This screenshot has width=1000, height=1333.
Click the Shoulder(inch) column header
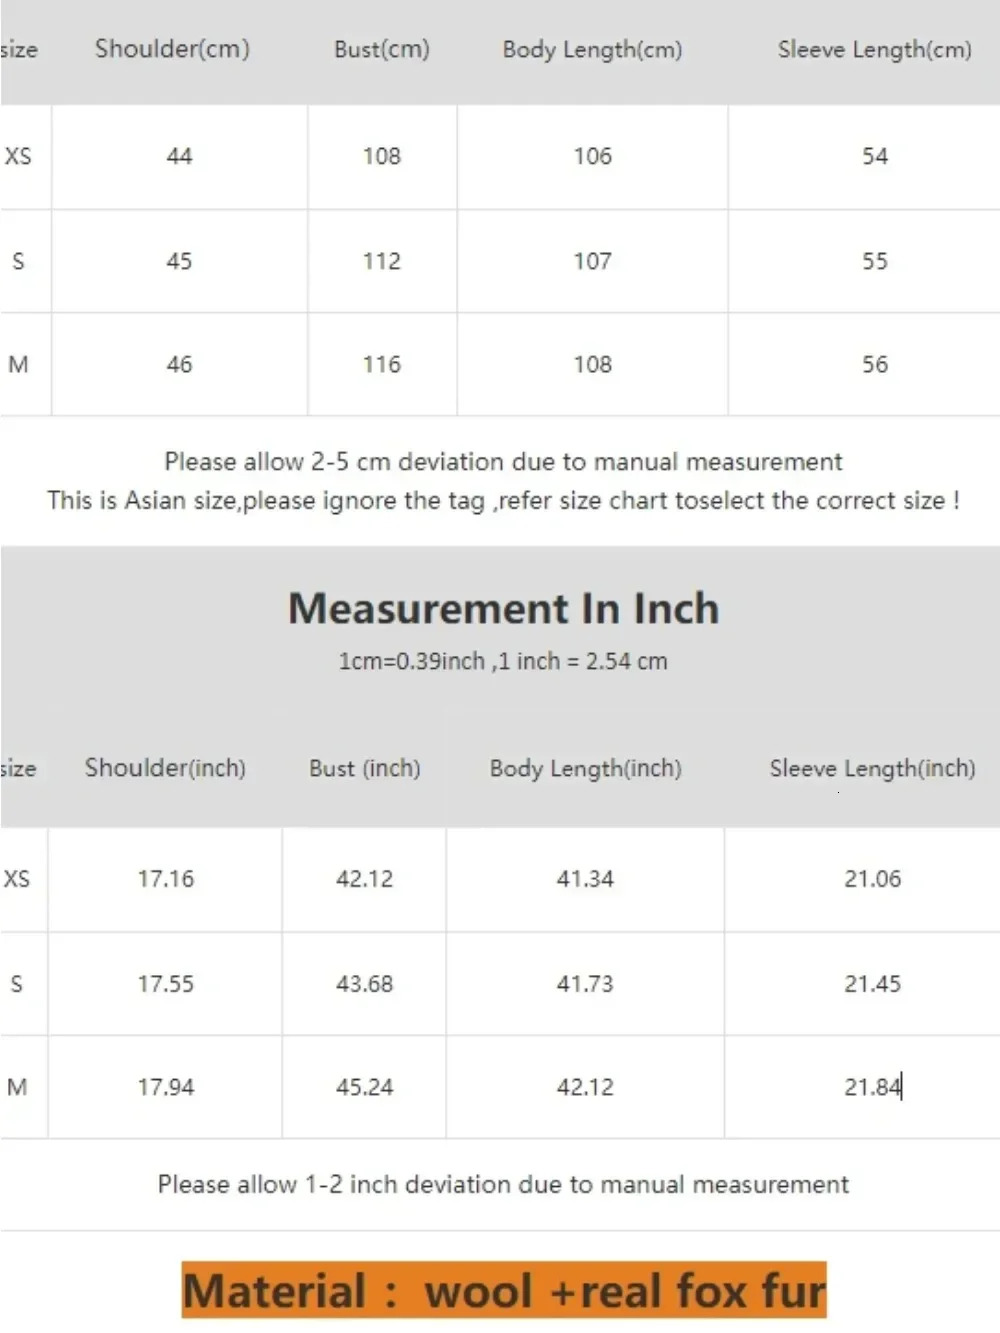pyautogui.click(x=165, y=768)
